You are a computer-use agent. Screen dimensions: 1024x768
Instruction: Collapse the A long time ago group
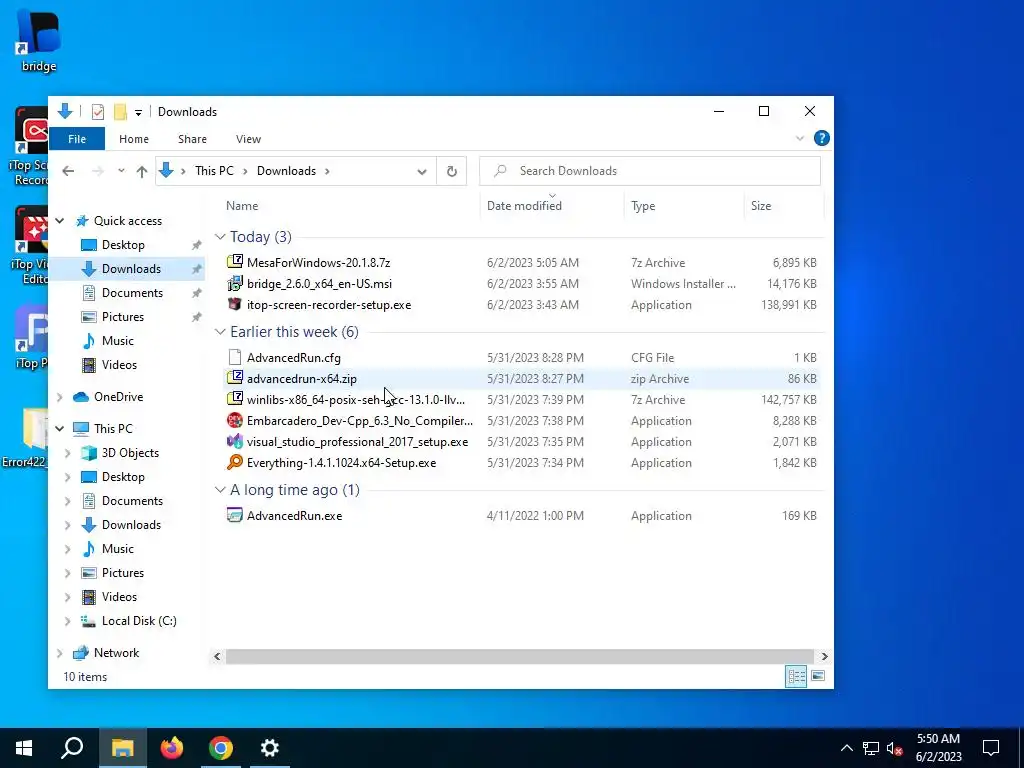point(220,490)
